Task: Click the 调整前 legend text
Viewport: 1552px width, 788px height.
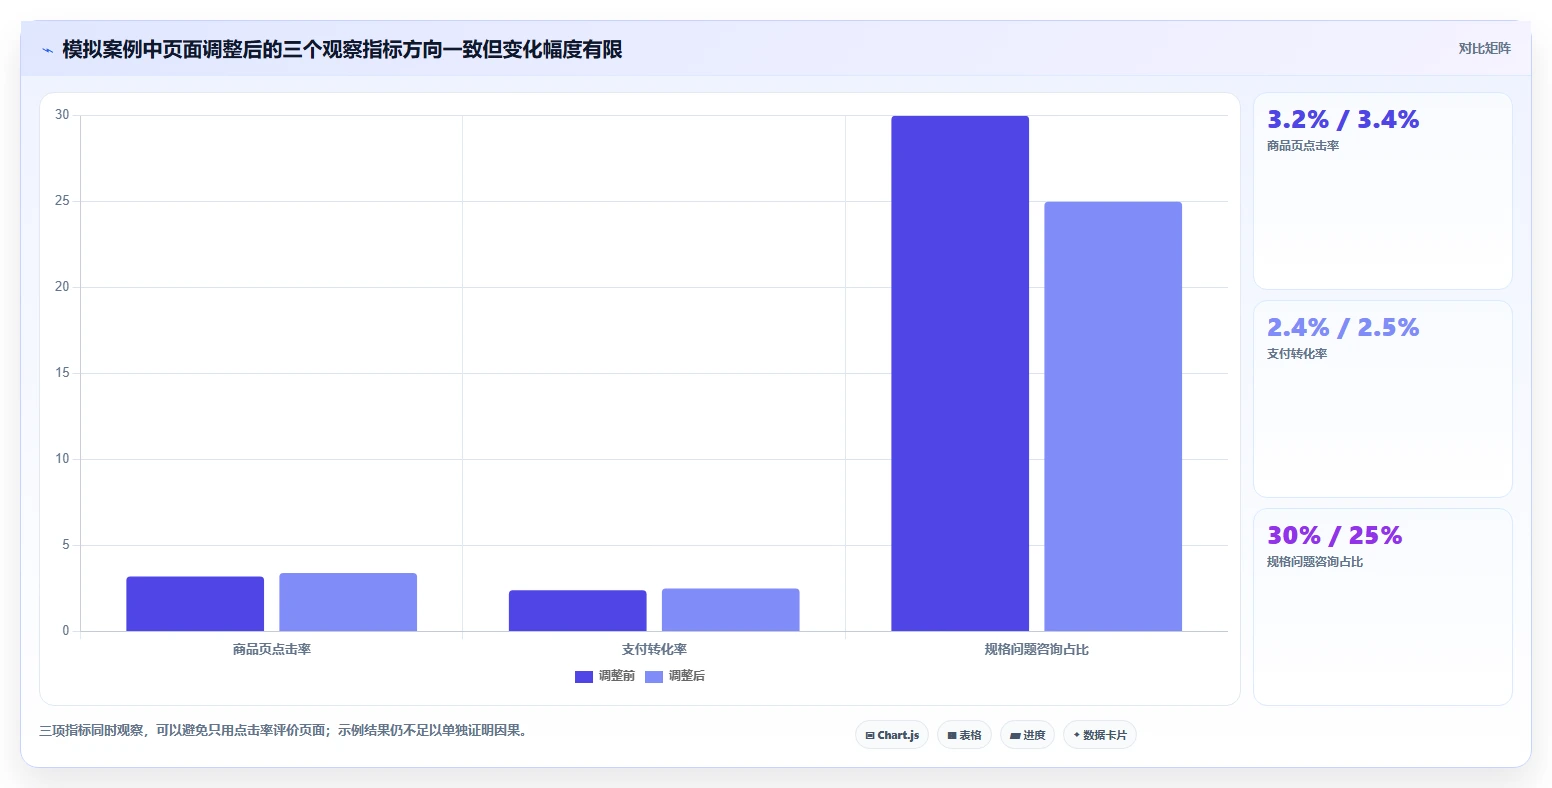Action: pyautogui.click(x=617, y=677)
